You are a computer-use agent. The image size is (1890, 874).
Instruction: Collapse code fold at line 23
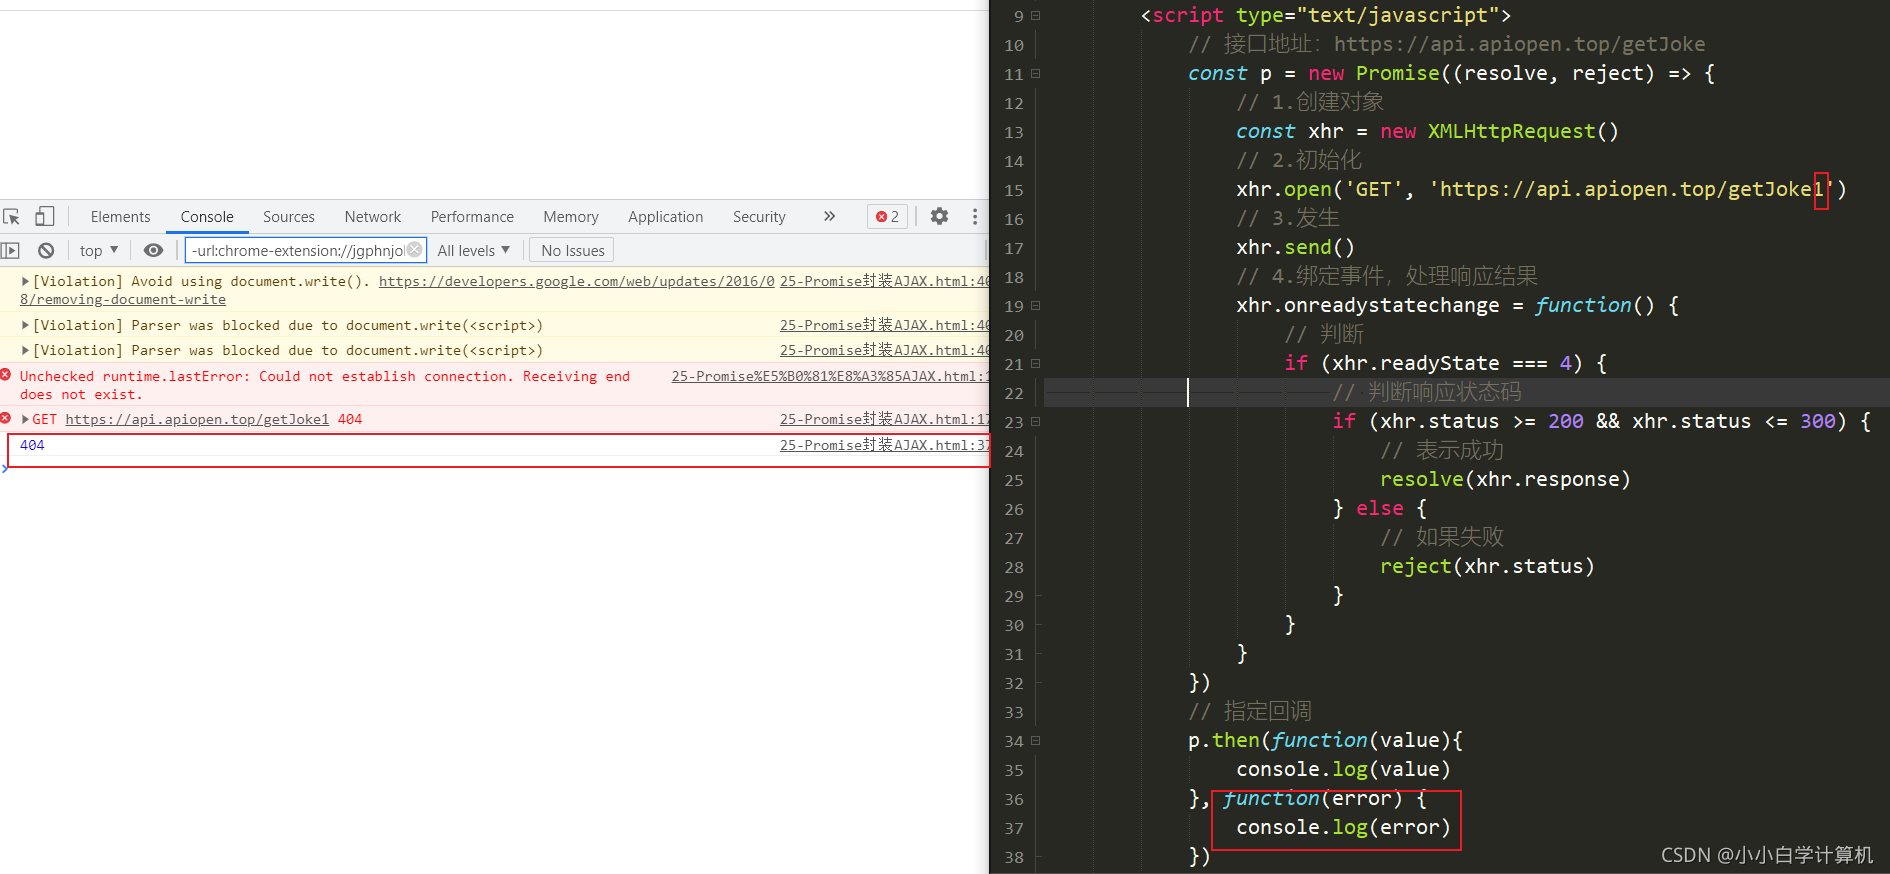(x=1036, y=421)
